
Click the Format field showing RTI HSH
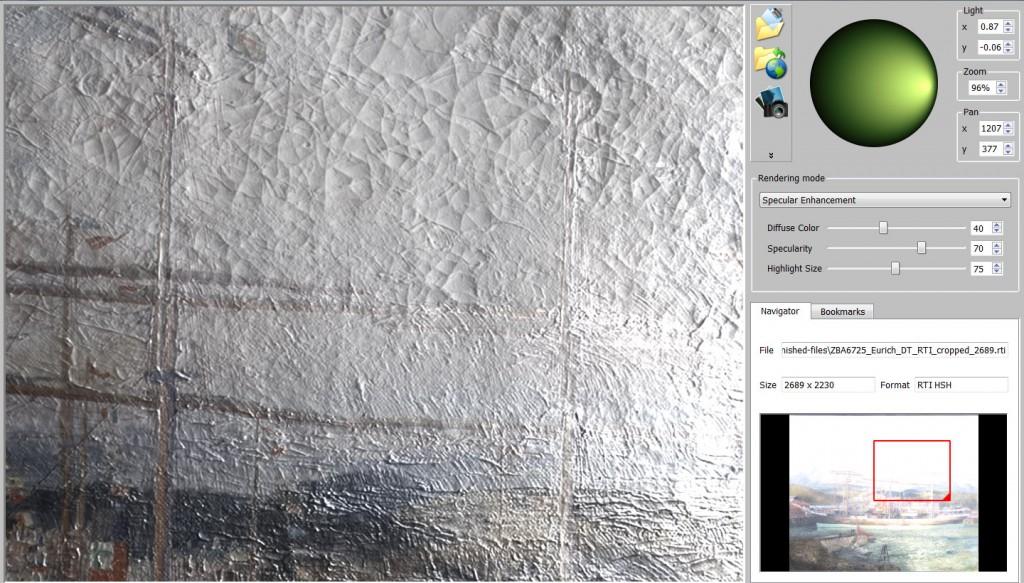tap(961, 385)
